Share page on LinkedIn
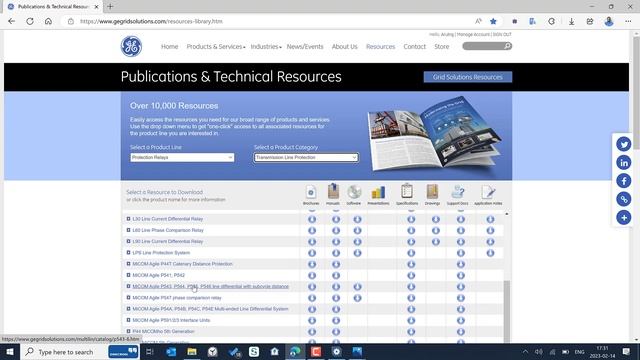This screenshot has height=360, width=640. [624, 162]
